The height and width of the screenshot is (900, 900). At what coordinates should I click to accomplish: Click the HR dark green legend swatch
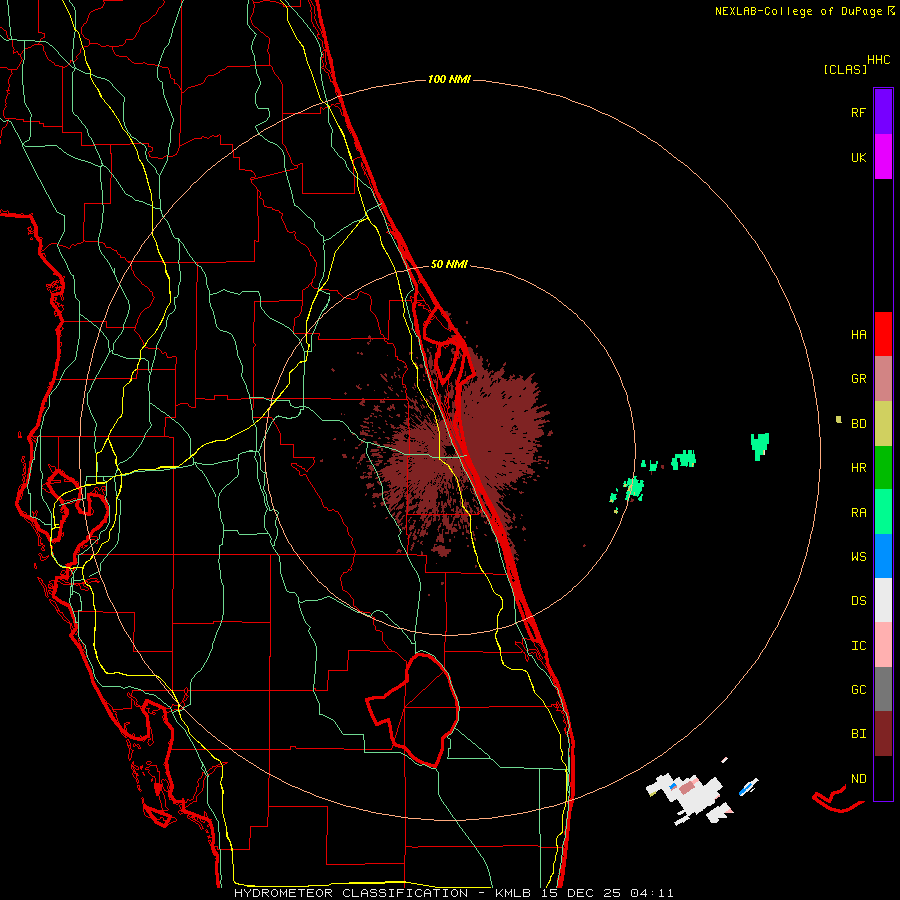click(x=883, y=468)
